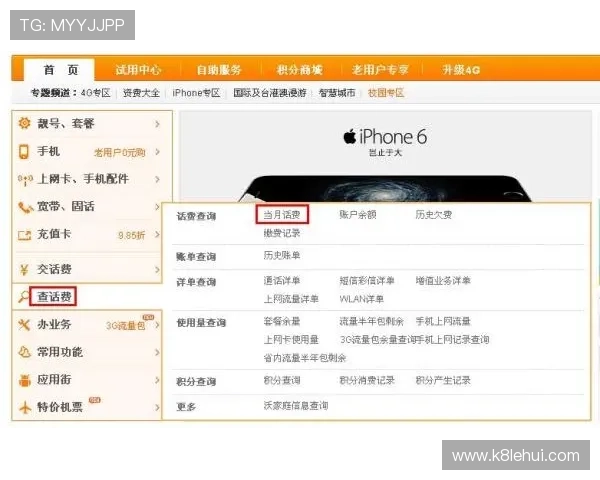Expand the 办业务 submenu arrow
Screen dimensions: 600x480
[x=157, y=325]
